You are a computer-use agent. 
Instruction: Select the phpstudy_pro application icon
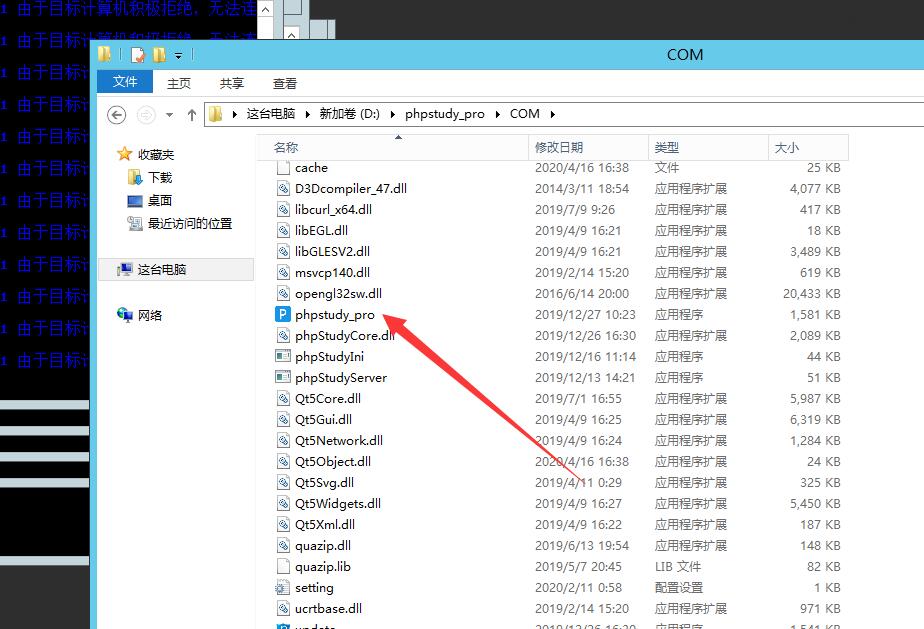tap(283, 315)
